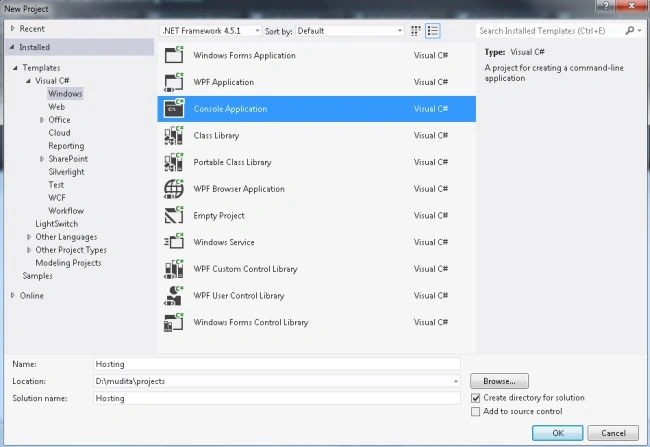The width and height of the screenshot is (650, 447).
Task: Select the Test category
Action: click(56, 185)
